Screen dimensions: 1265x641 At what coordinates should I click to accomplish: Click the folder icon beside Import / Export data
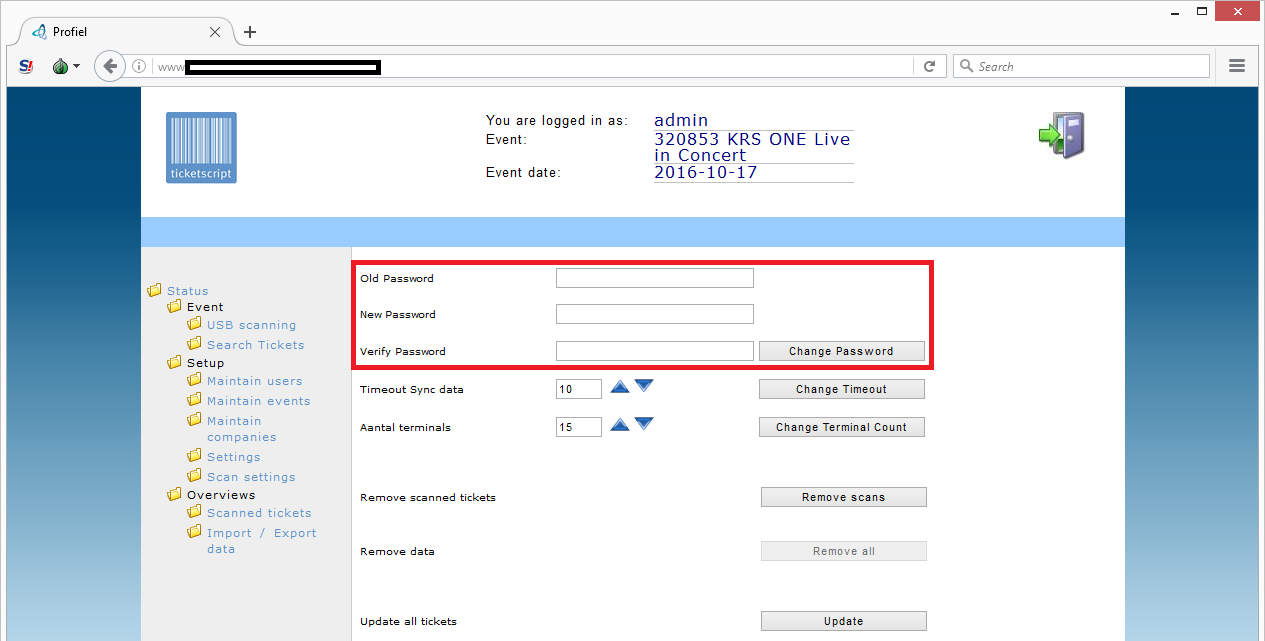(x=194, y=532)
